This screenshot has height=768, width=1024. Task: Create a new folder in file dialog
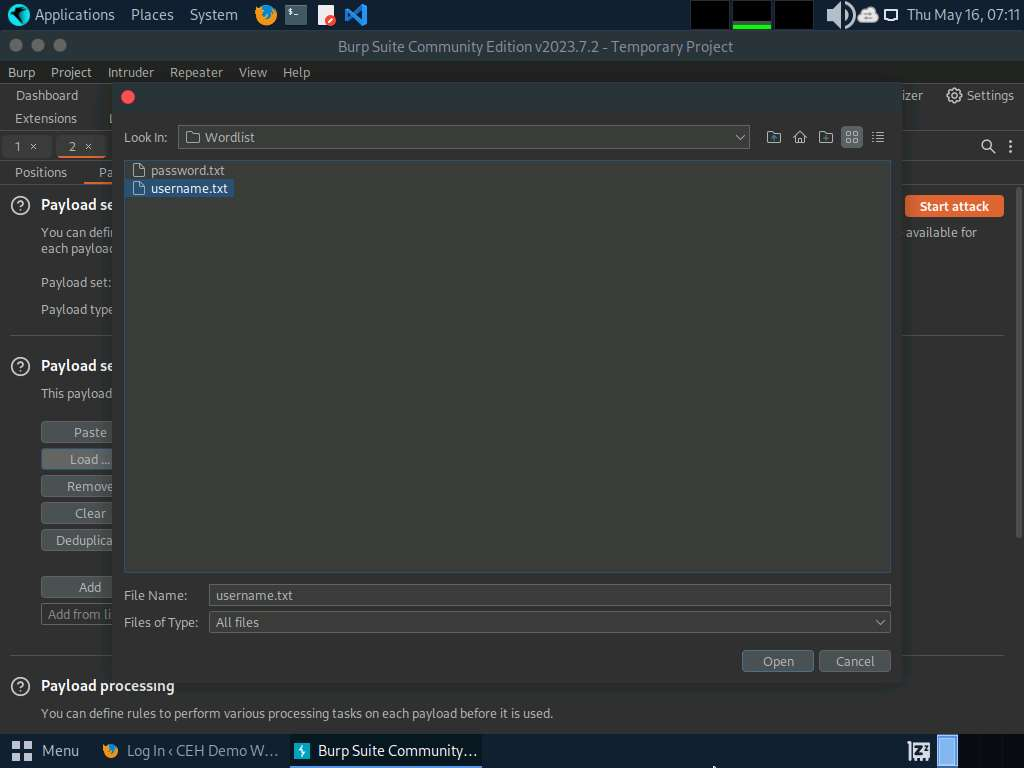point(826,137)
